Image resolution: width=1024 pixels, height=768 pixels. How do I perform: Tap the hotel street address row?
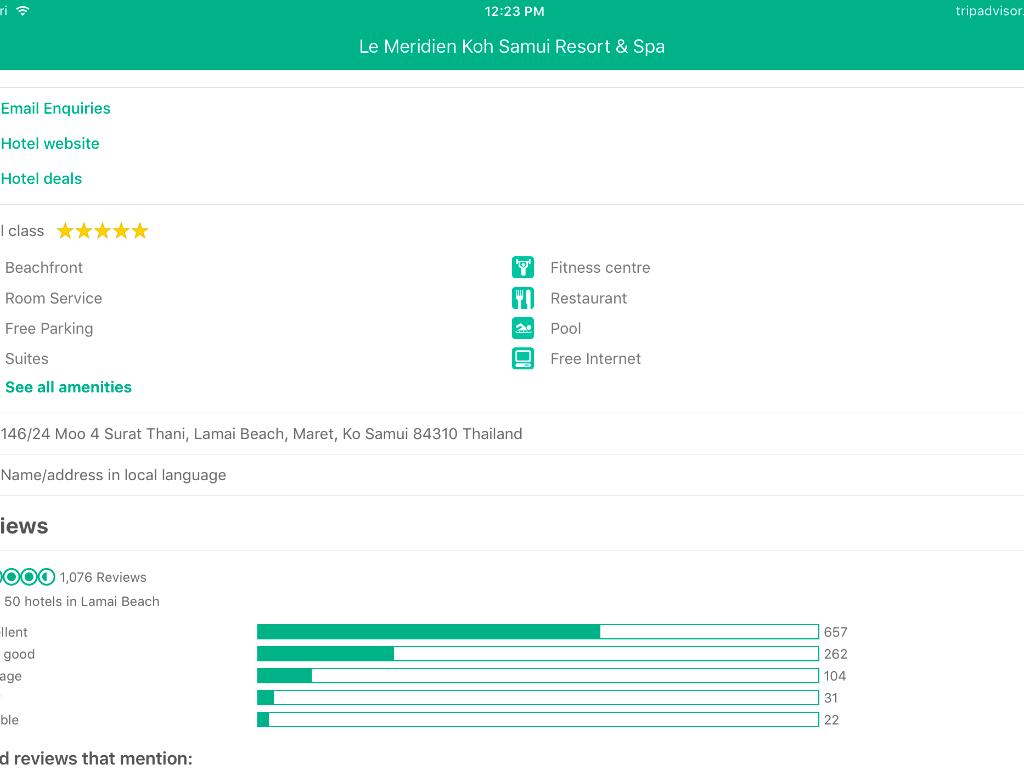pos(262,434)
